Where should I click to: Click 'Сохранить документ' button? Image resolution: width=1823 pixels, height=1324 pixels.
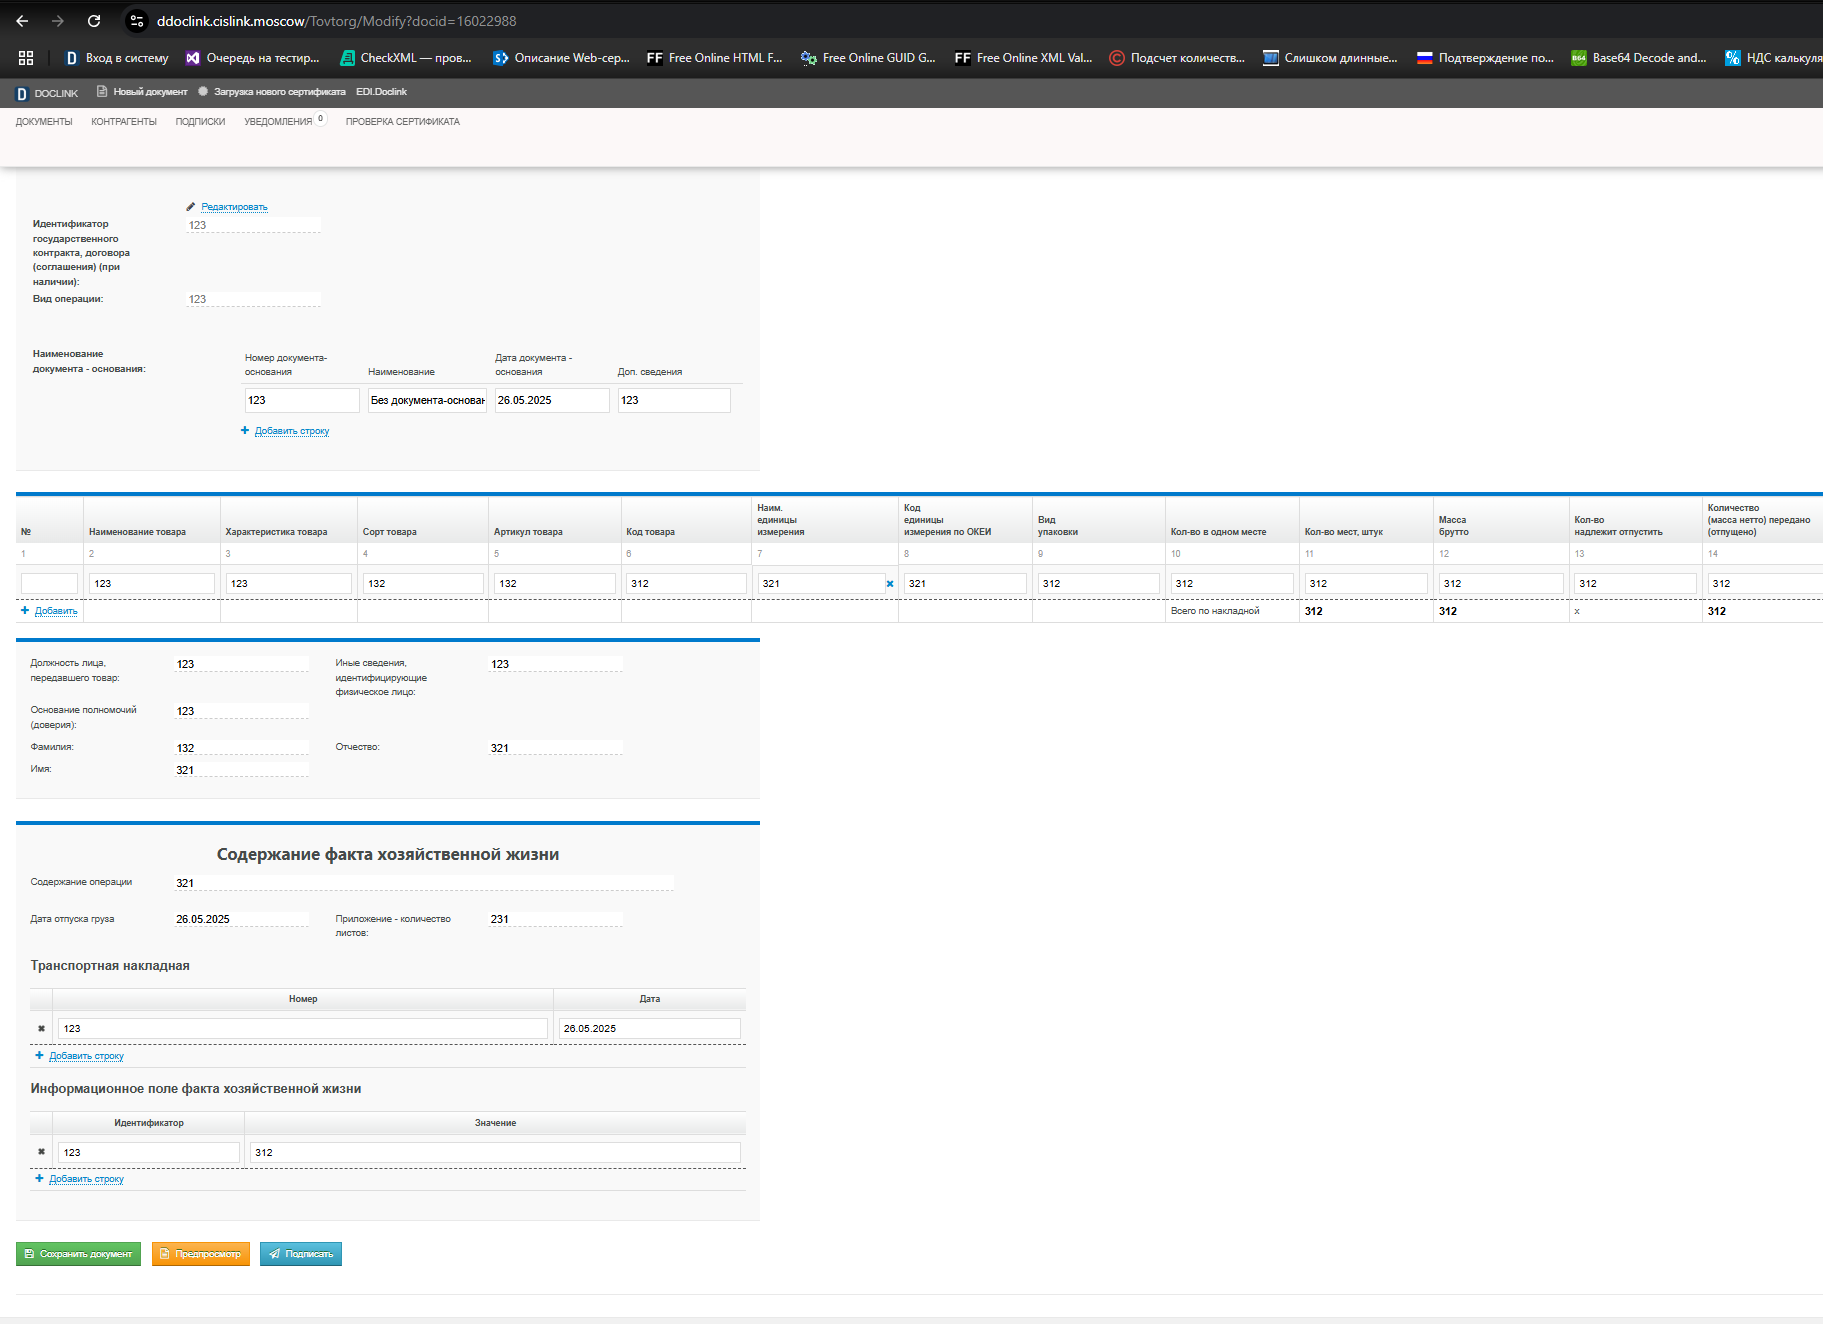click(79, 1254)
